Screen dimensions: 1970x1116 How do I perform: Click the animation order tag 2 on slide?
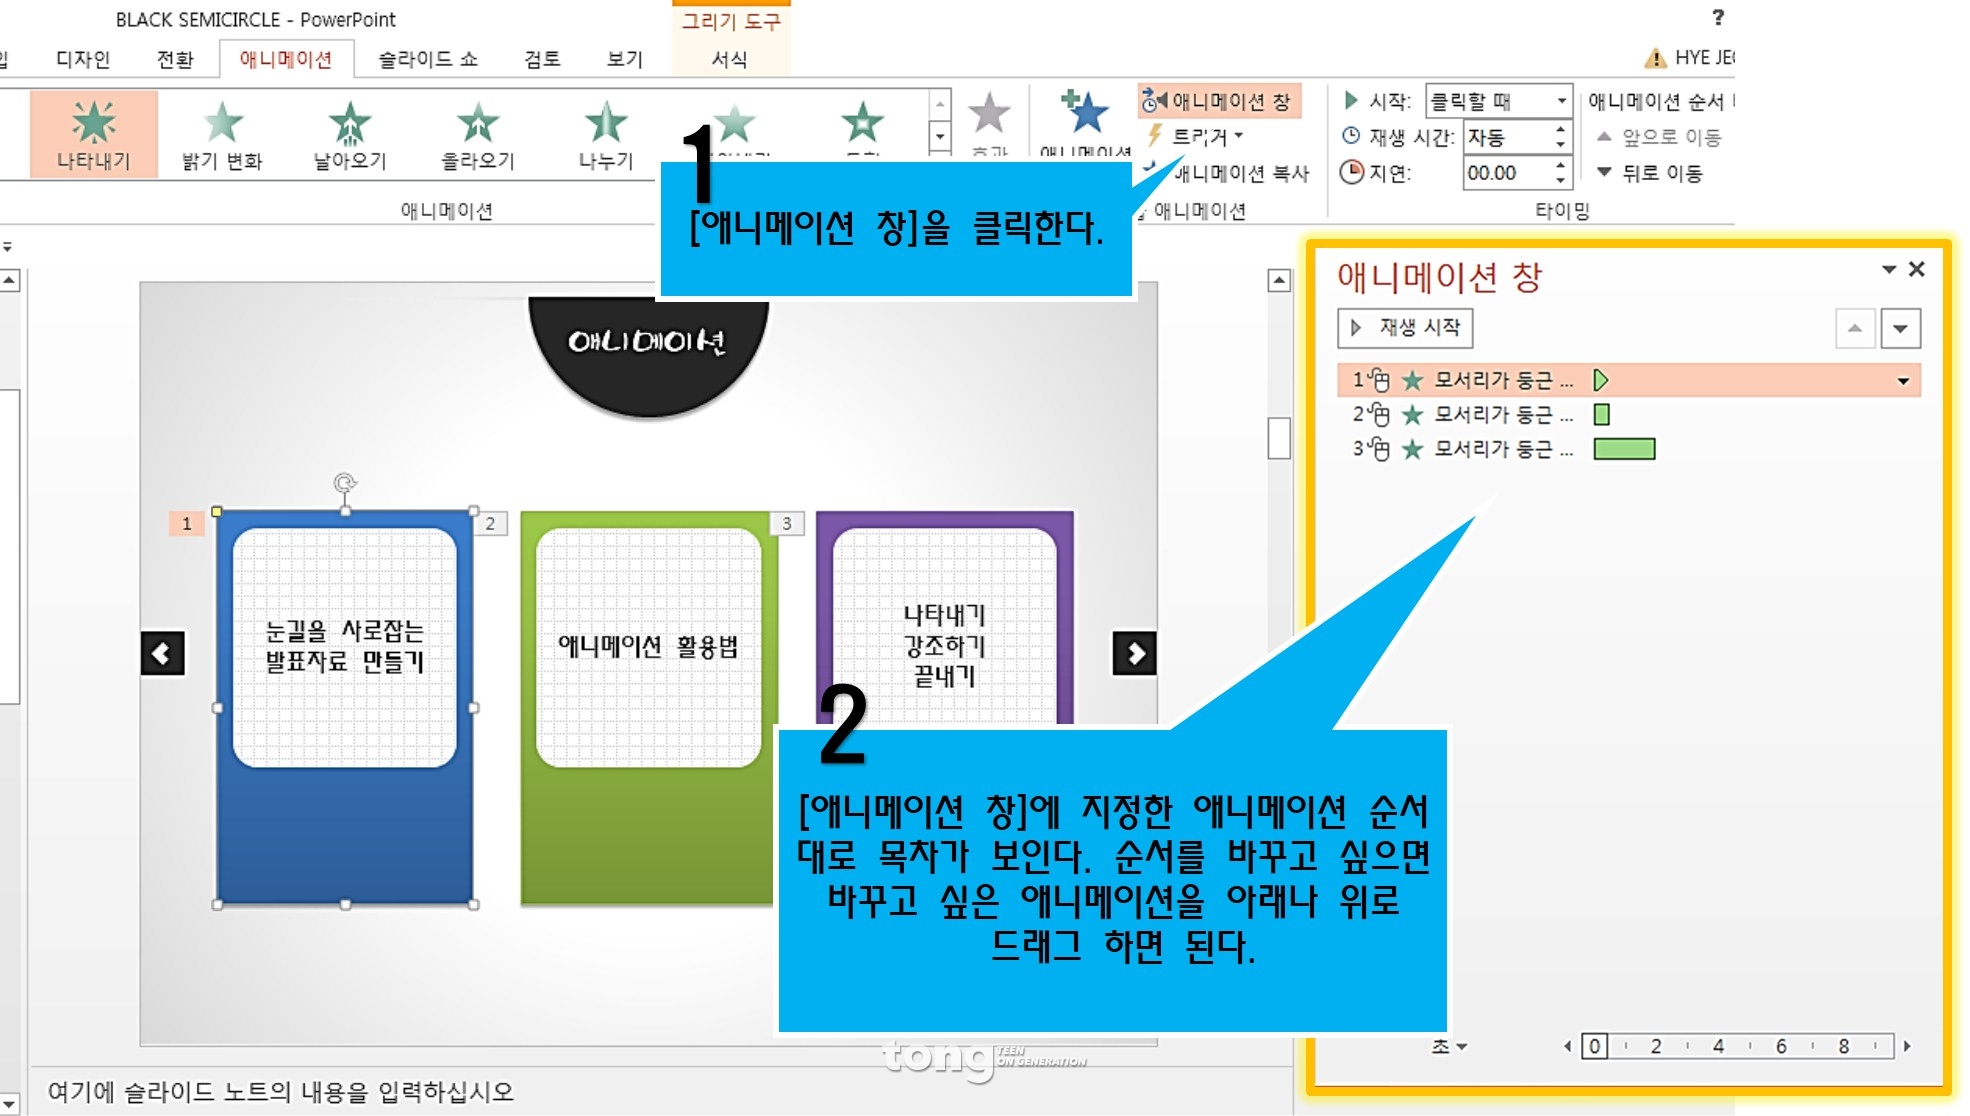coord(491,523)
